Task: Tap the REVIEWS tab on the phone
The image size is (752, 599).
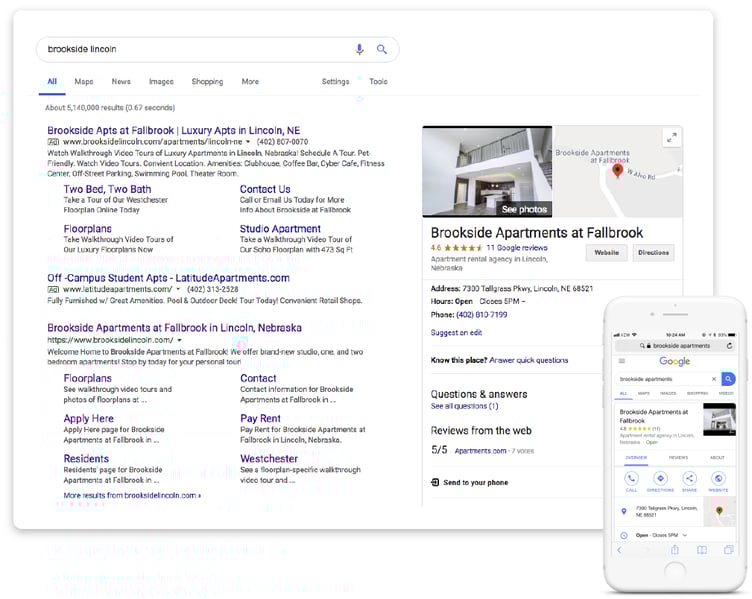Action: [678, 458]
